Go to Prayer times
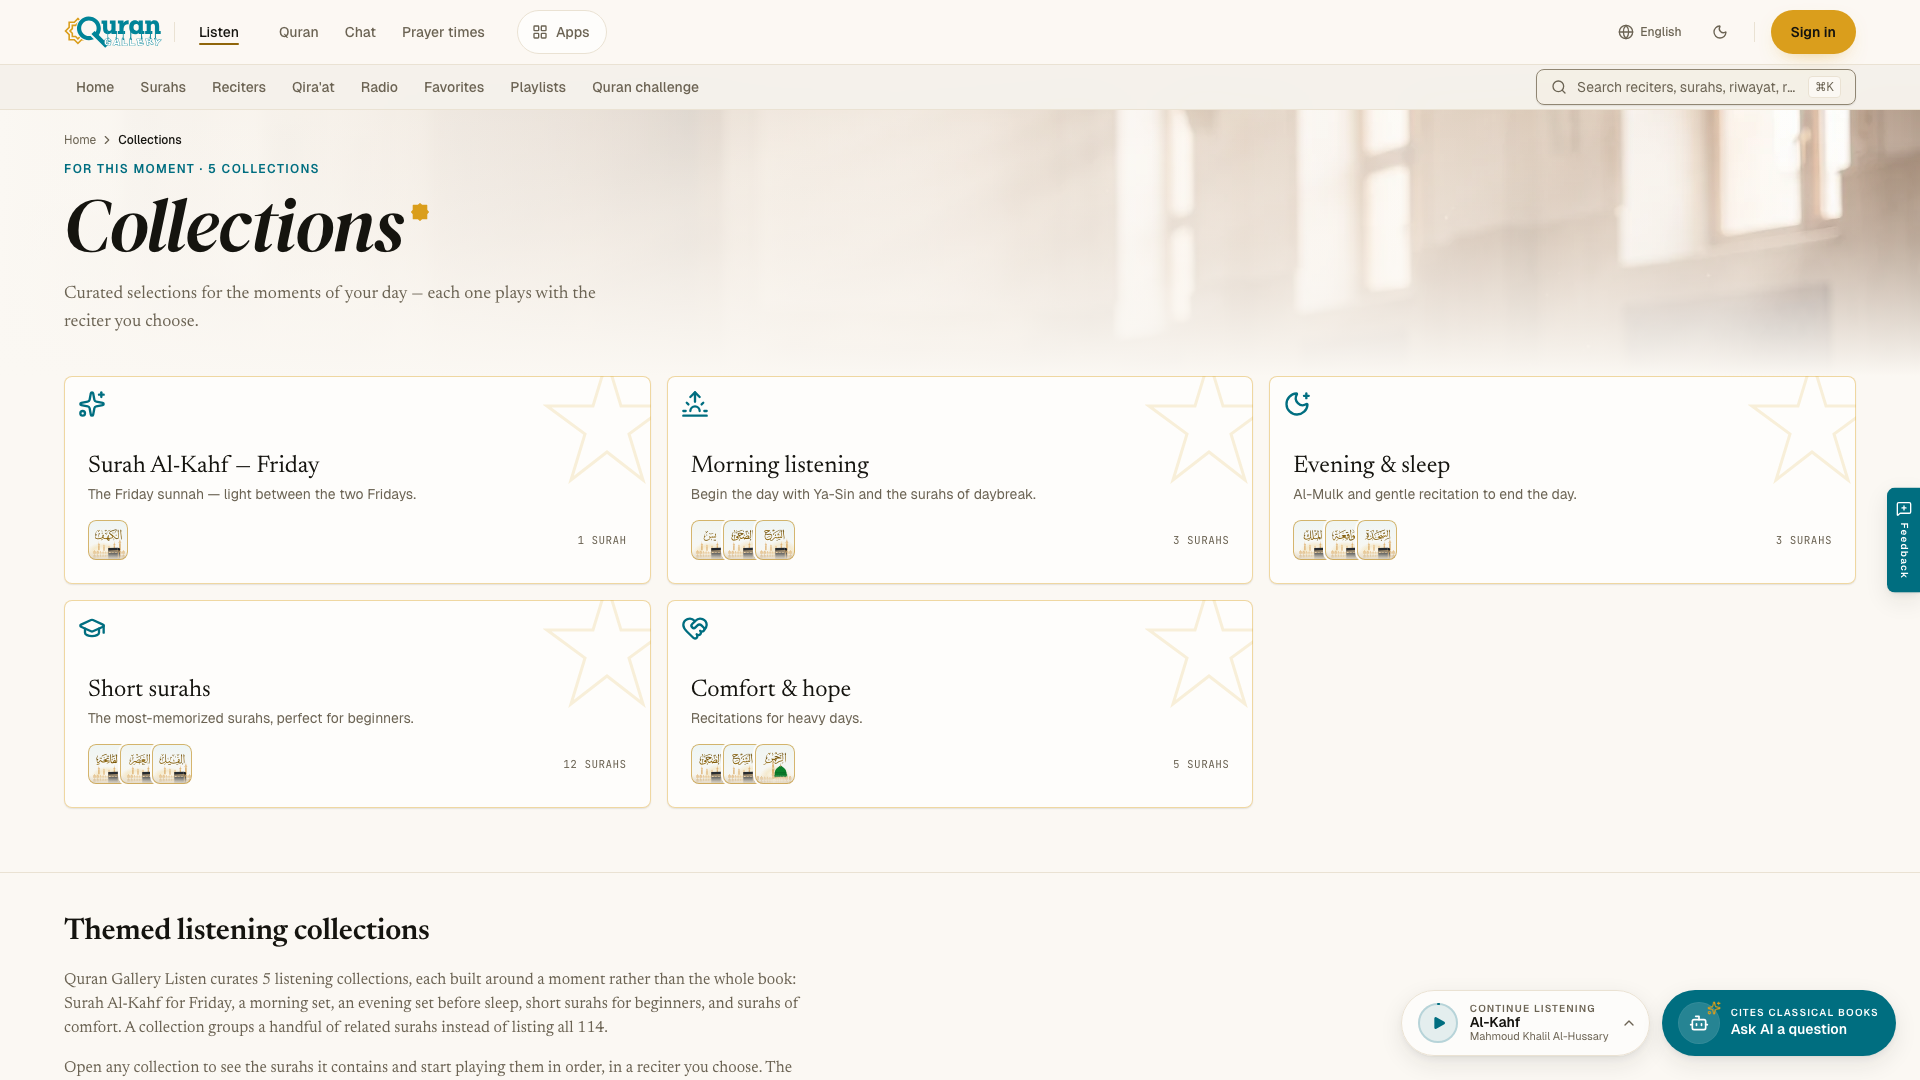1920x1080 pixels. click(x=443, y=32)
